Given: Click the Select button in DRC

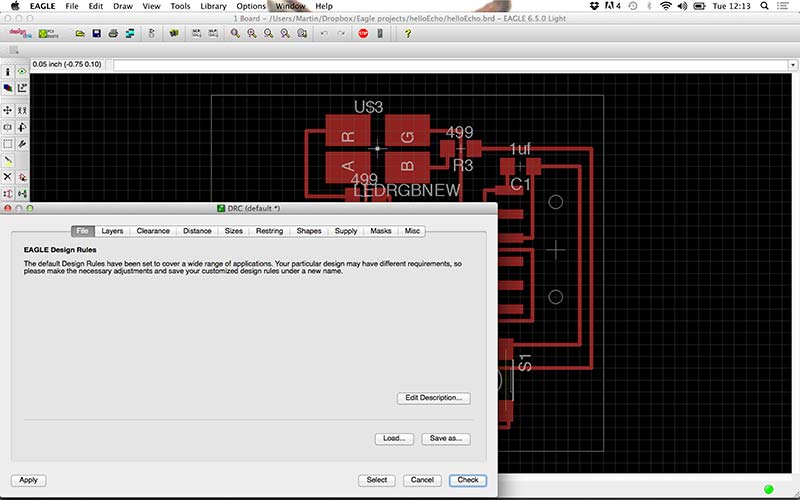Looking at the screenshot, I should (x=377, y=480).
